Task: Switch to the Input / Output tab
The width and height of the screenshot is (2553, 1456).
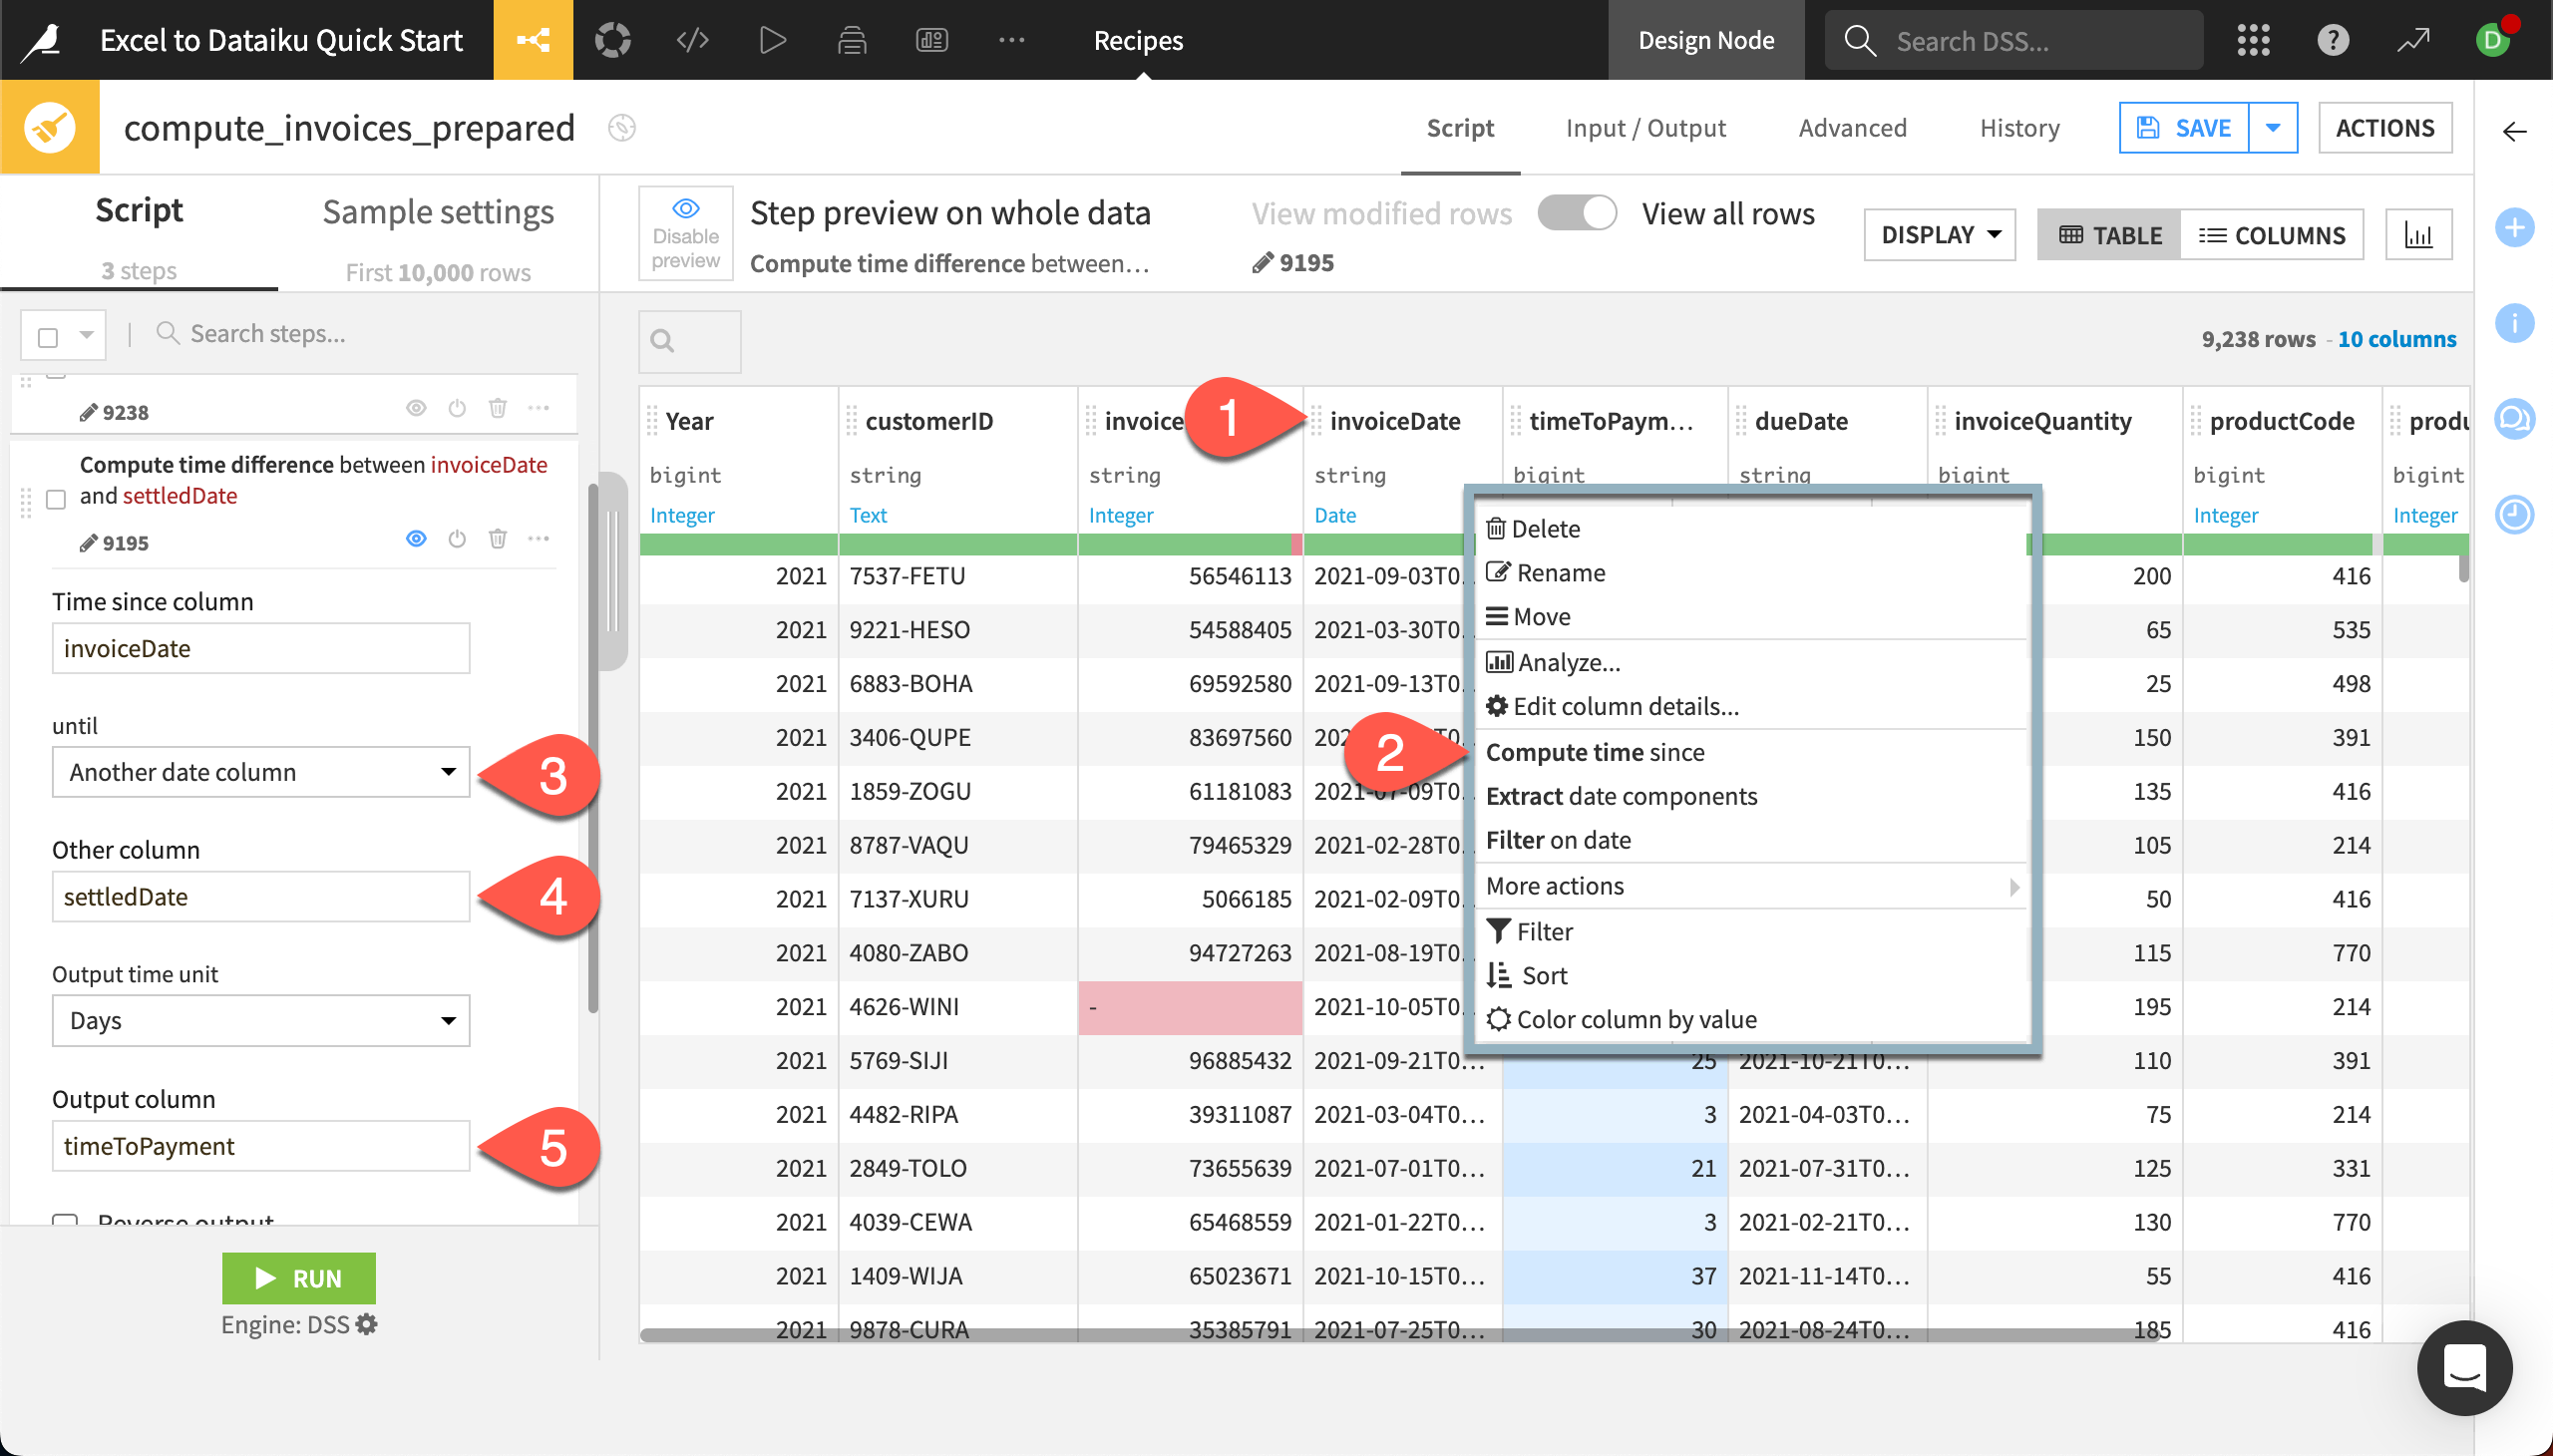Action: [x=1644, y=127]
